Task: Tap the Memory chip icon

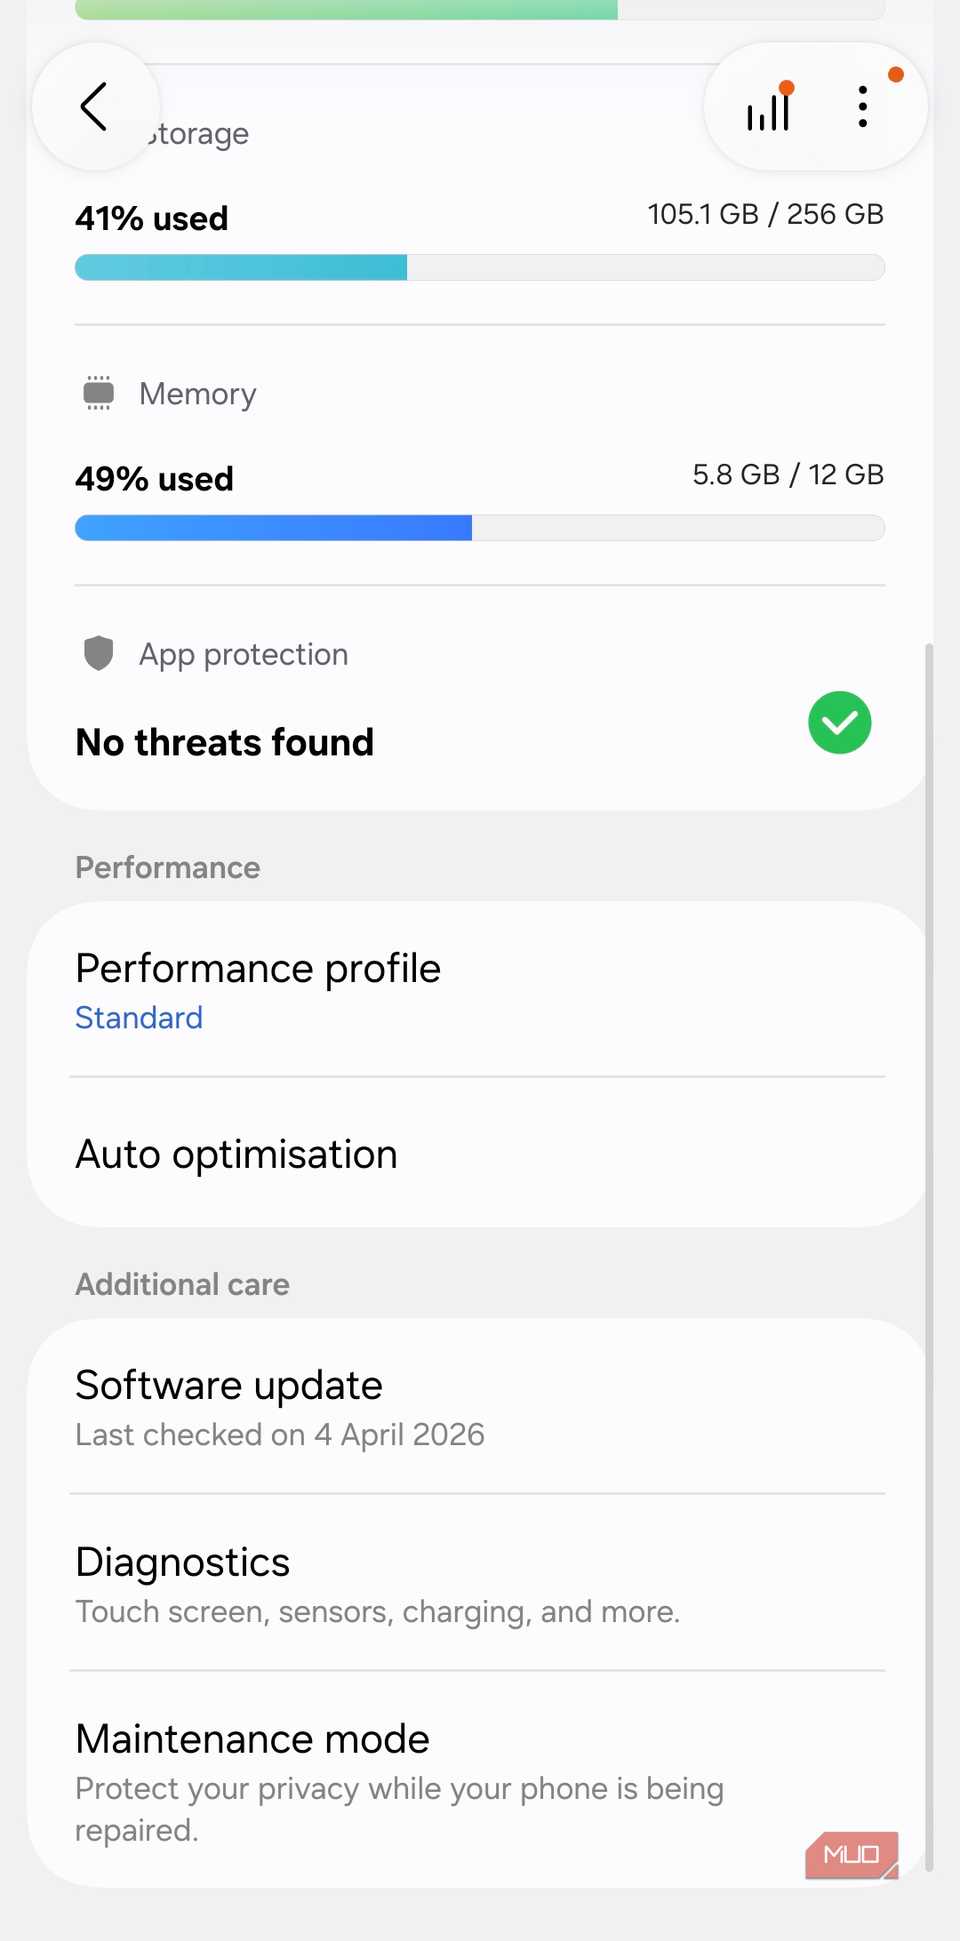Action: 98,393
